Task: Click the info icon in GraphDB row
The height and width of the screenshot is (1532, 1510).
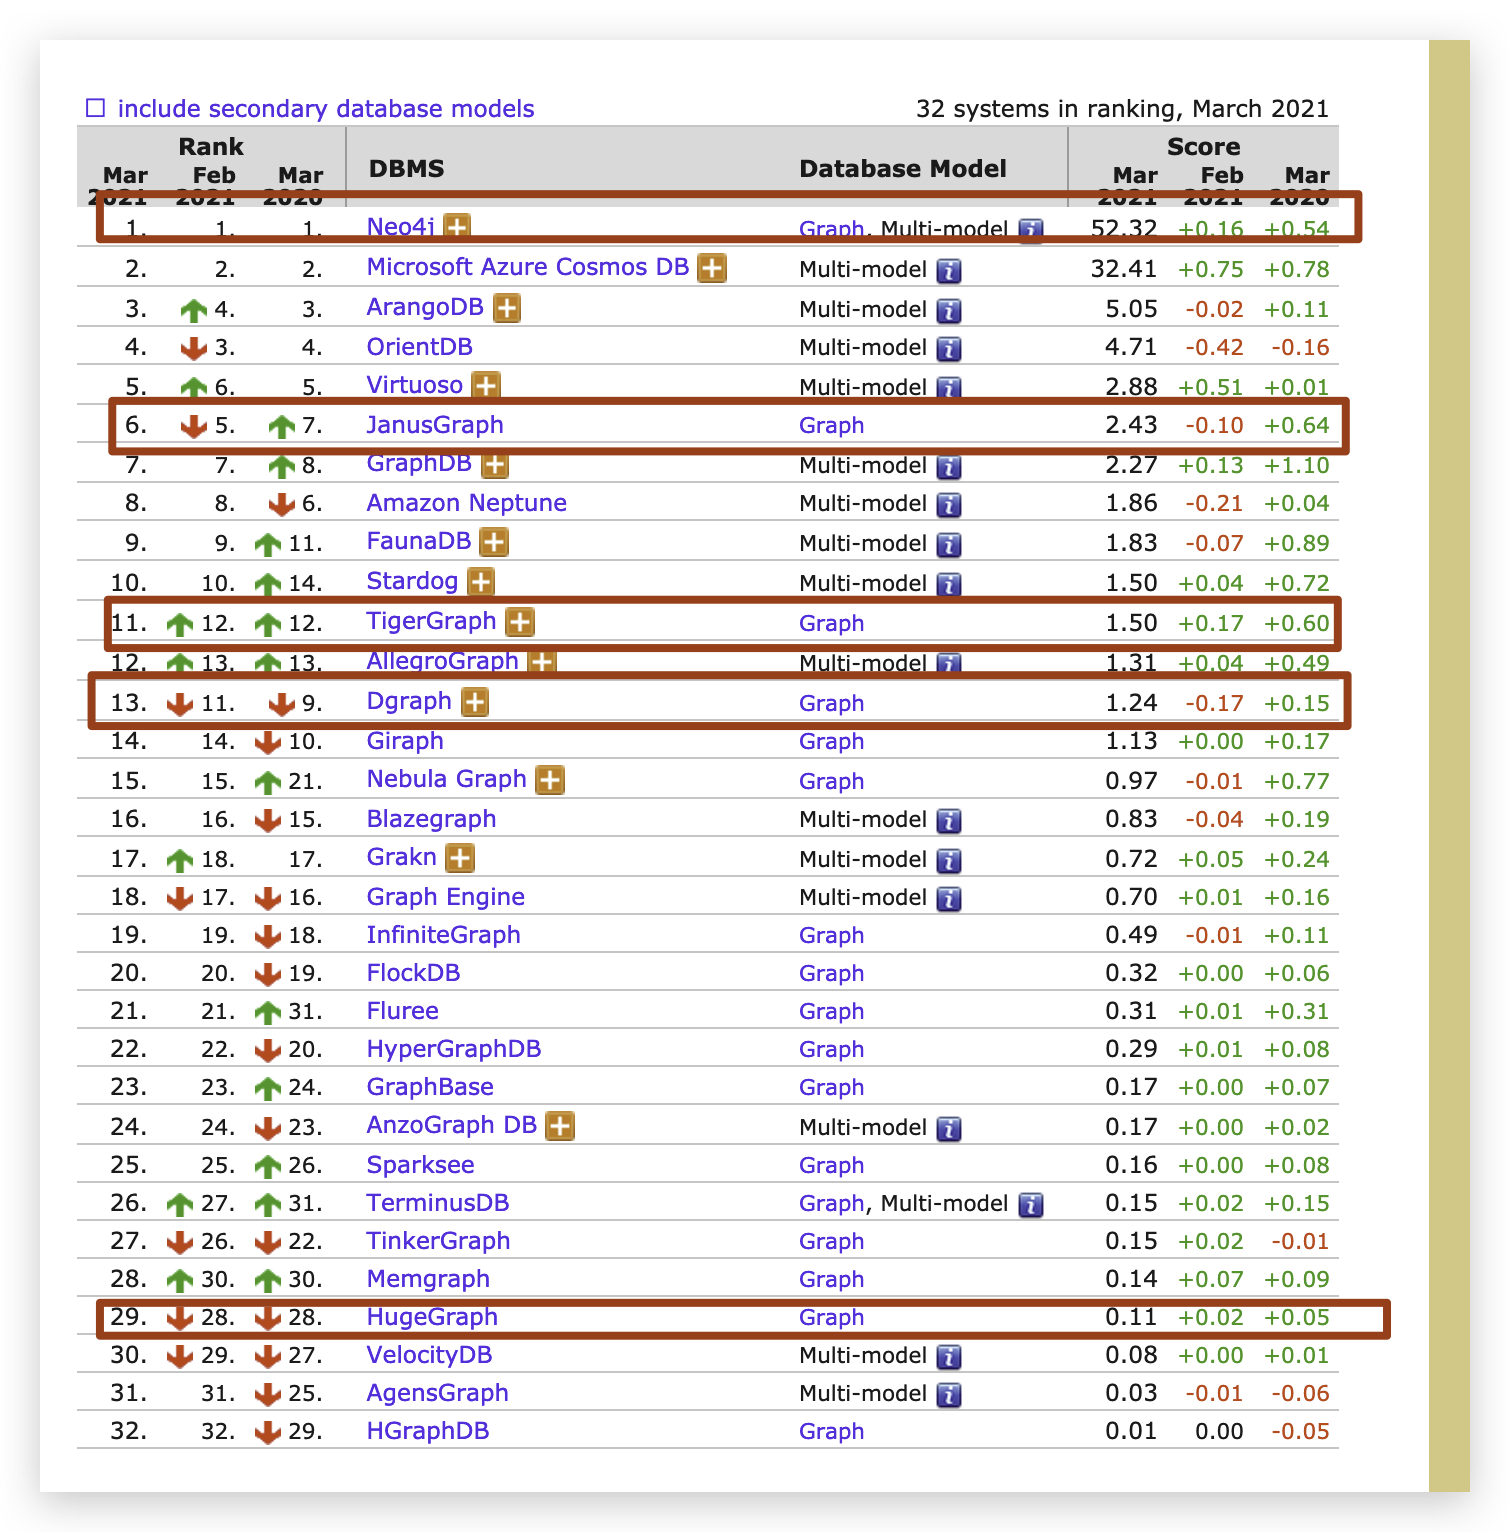Action: coord(949,466)
